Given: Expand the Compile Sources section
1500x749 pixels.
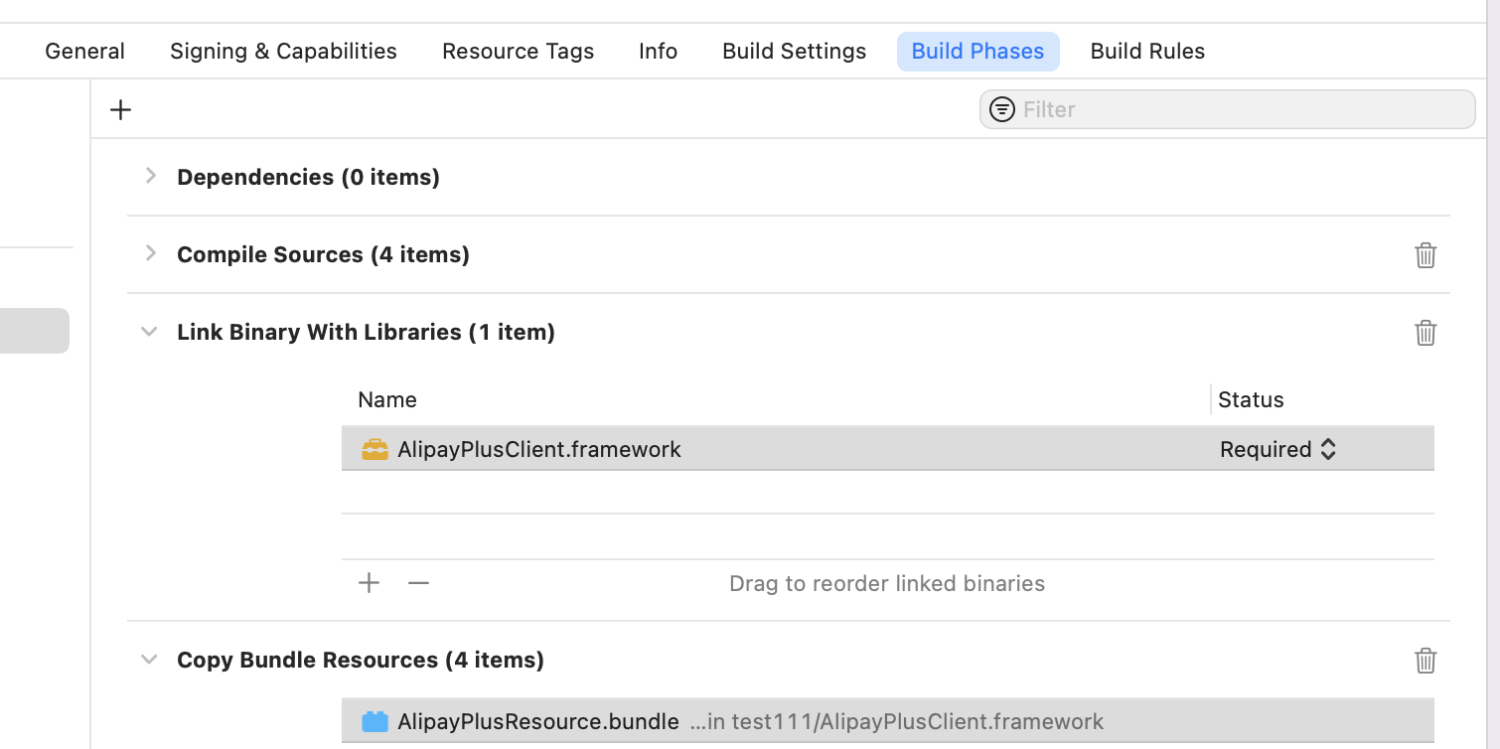Looking at the screenshot, I should (x=150, y=254).
